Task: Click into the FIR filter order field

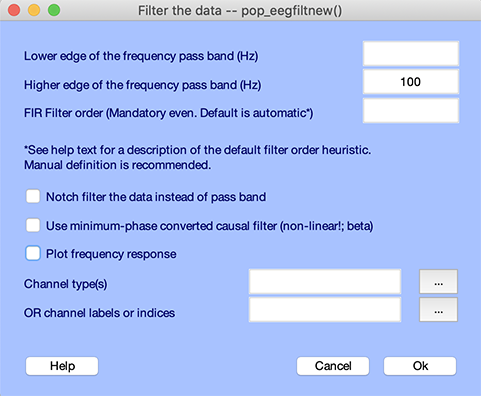Action: point(411,110)
